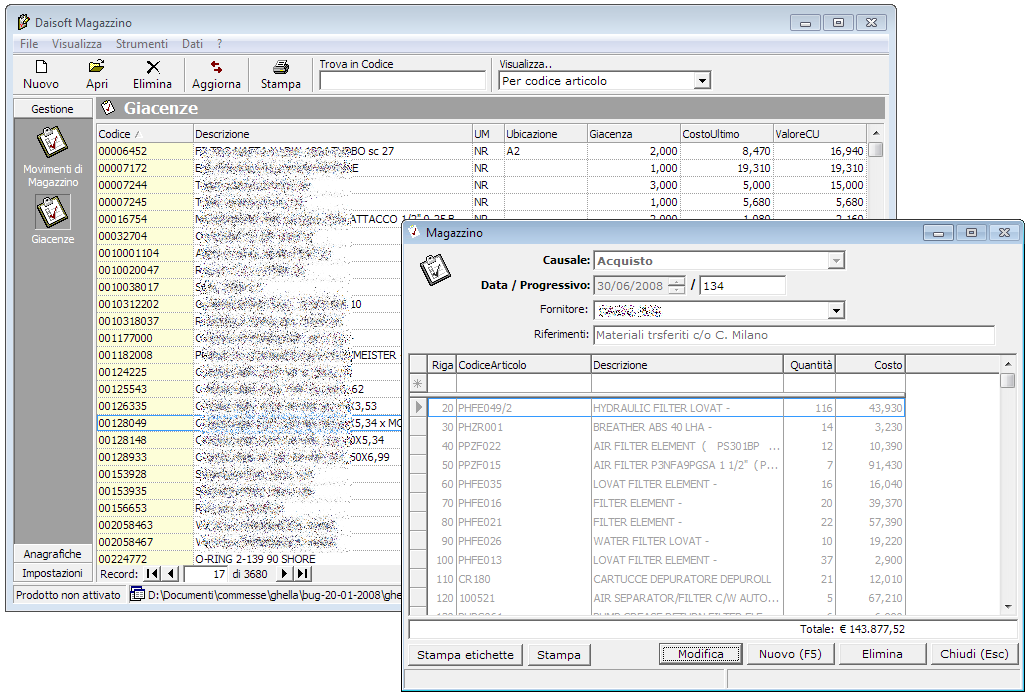This screenshot has height=695, width=1027.
Task: Click the Giacenza column header
Action: pyautogui.click(x=633, y=134)
